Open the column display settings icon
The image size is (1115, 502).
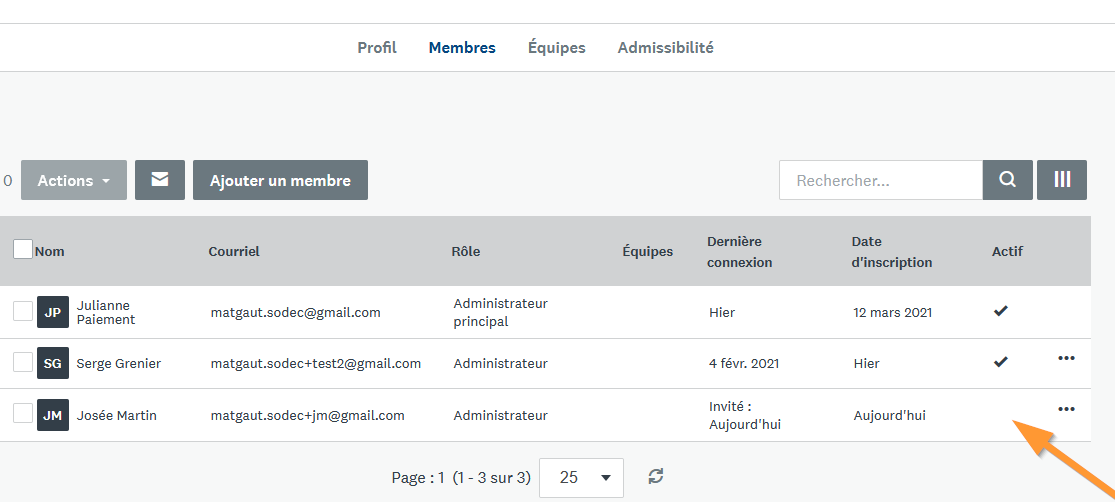point(1062,180)
